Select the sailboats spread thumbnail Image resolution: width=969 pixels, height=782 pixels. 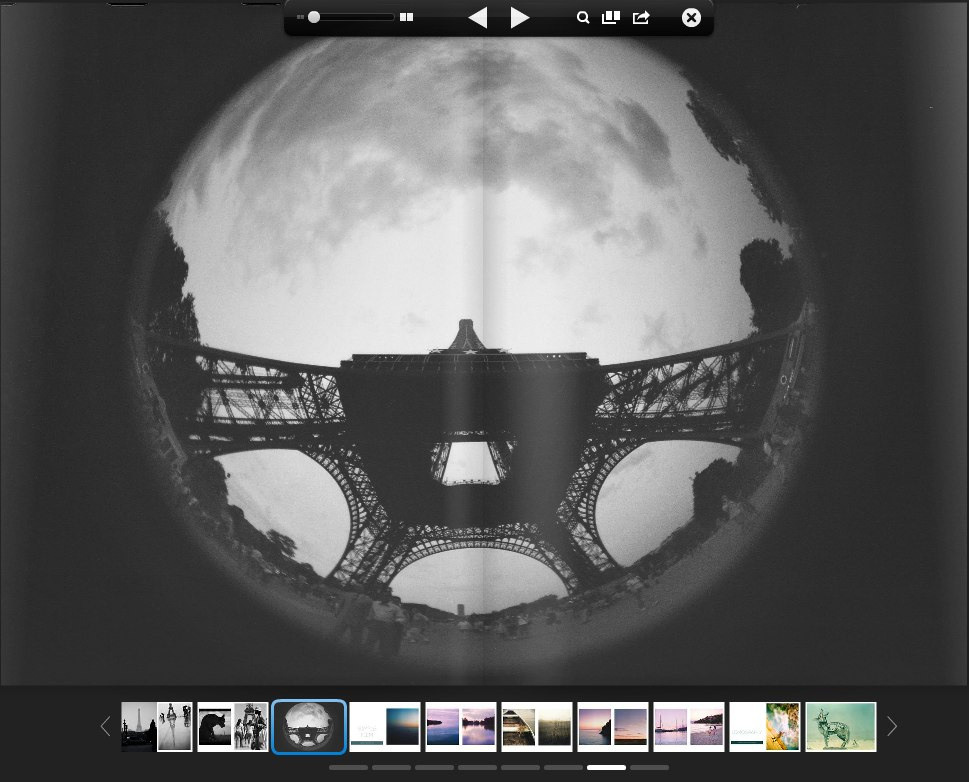pyautogui.click(x=689, y=727)
